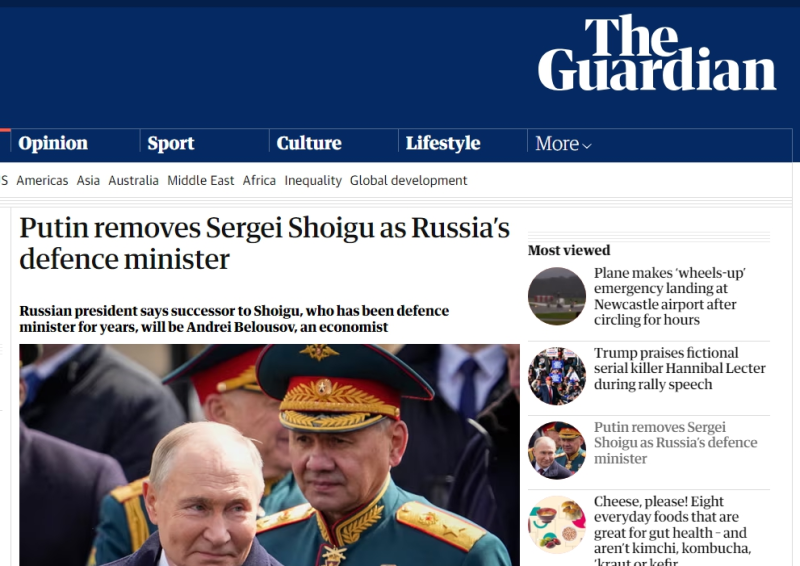Select the Lifestyle section tab
The width and height of the screenshot is (800, 566).
pyautogui.click(x=443, y=143)
